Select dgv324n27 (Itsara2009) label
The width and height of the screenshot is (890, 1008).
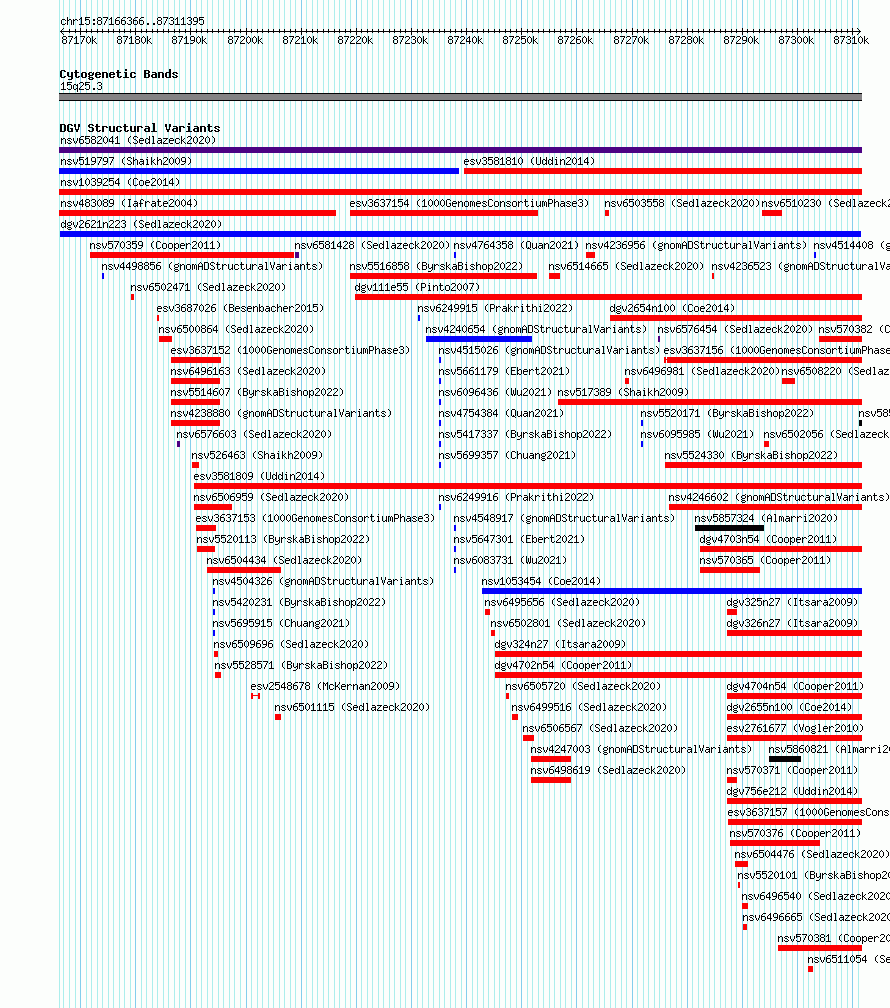[x=559, y=644]
